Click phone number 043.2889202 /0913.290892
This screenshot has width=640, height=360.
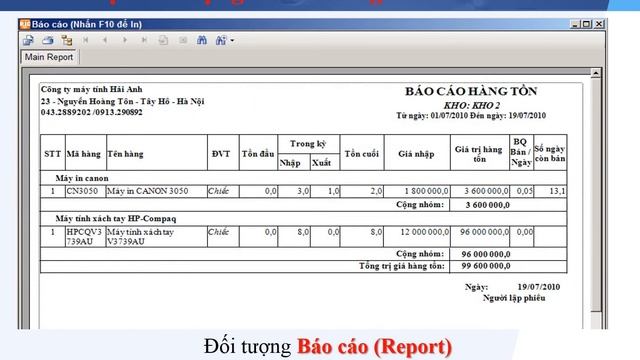point(92,112)
